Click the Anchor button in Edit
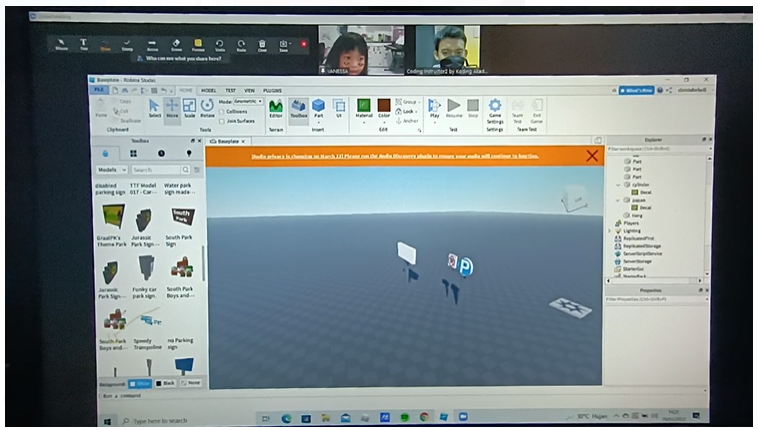This screenshot has height=430, width=758. [x=407, y=121]
